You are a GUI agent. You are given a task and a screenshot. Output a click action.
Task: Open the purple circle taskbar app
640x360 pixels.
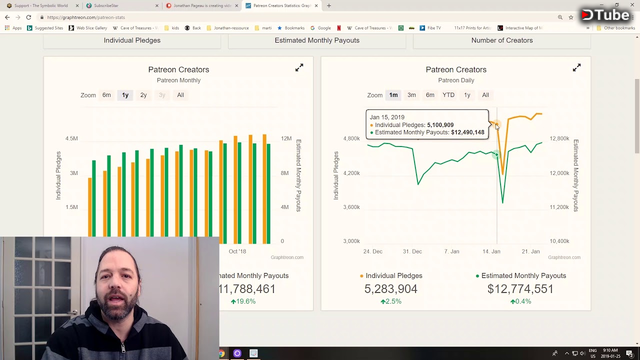[237, 353]
